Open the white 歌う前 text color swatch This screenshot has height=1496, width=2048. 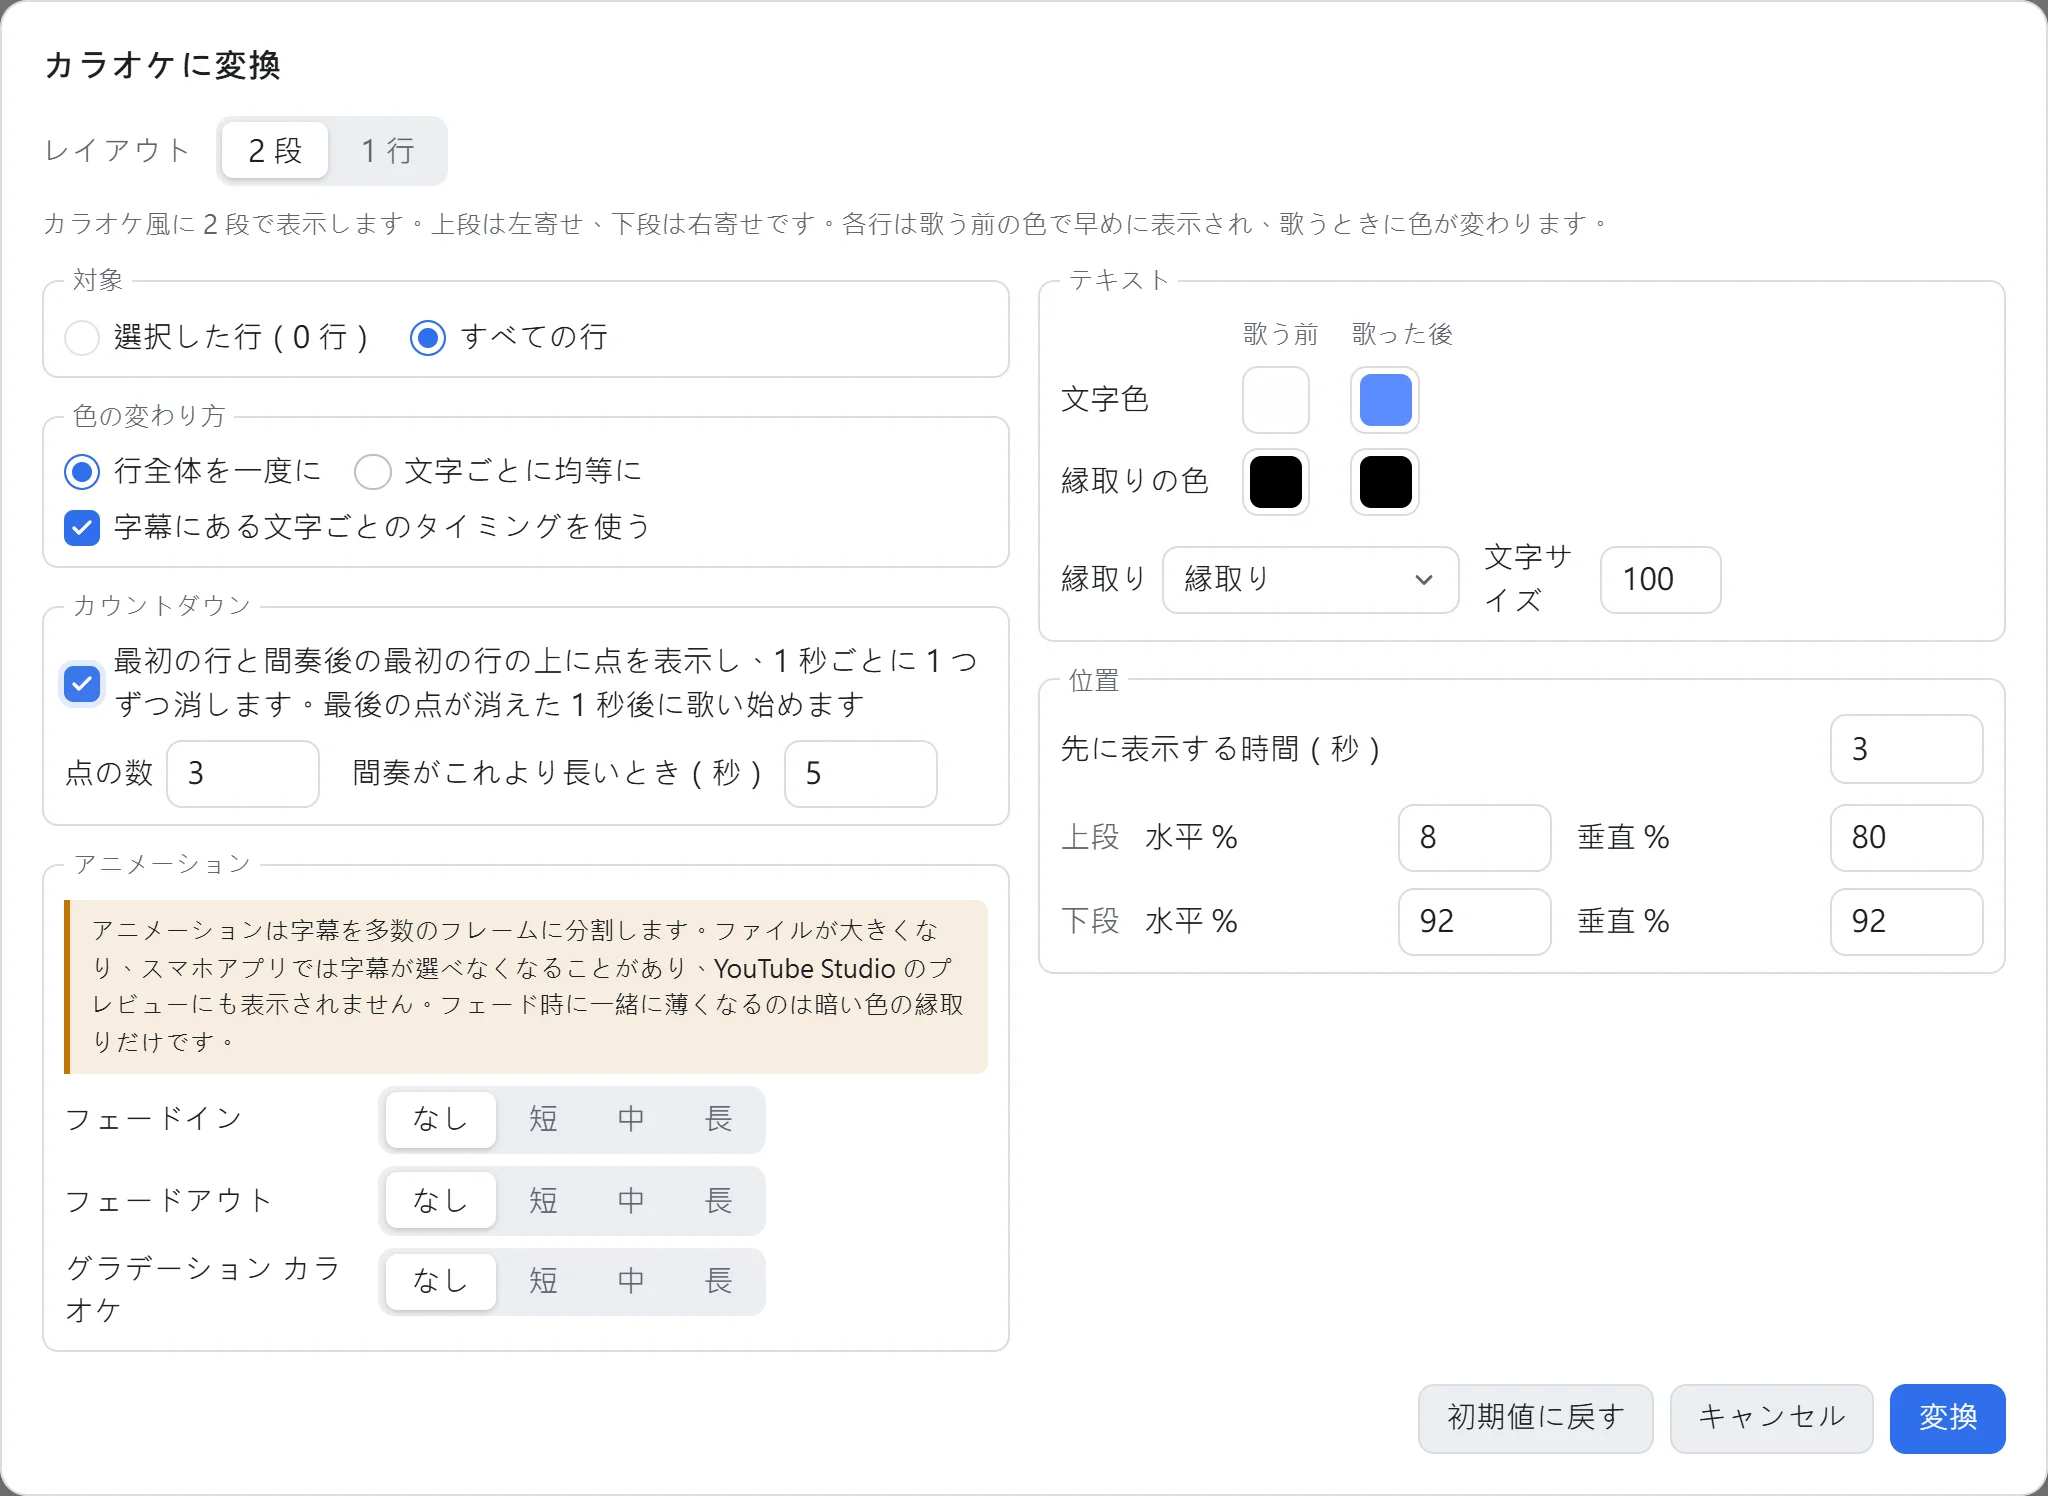tap(1276, 400)
